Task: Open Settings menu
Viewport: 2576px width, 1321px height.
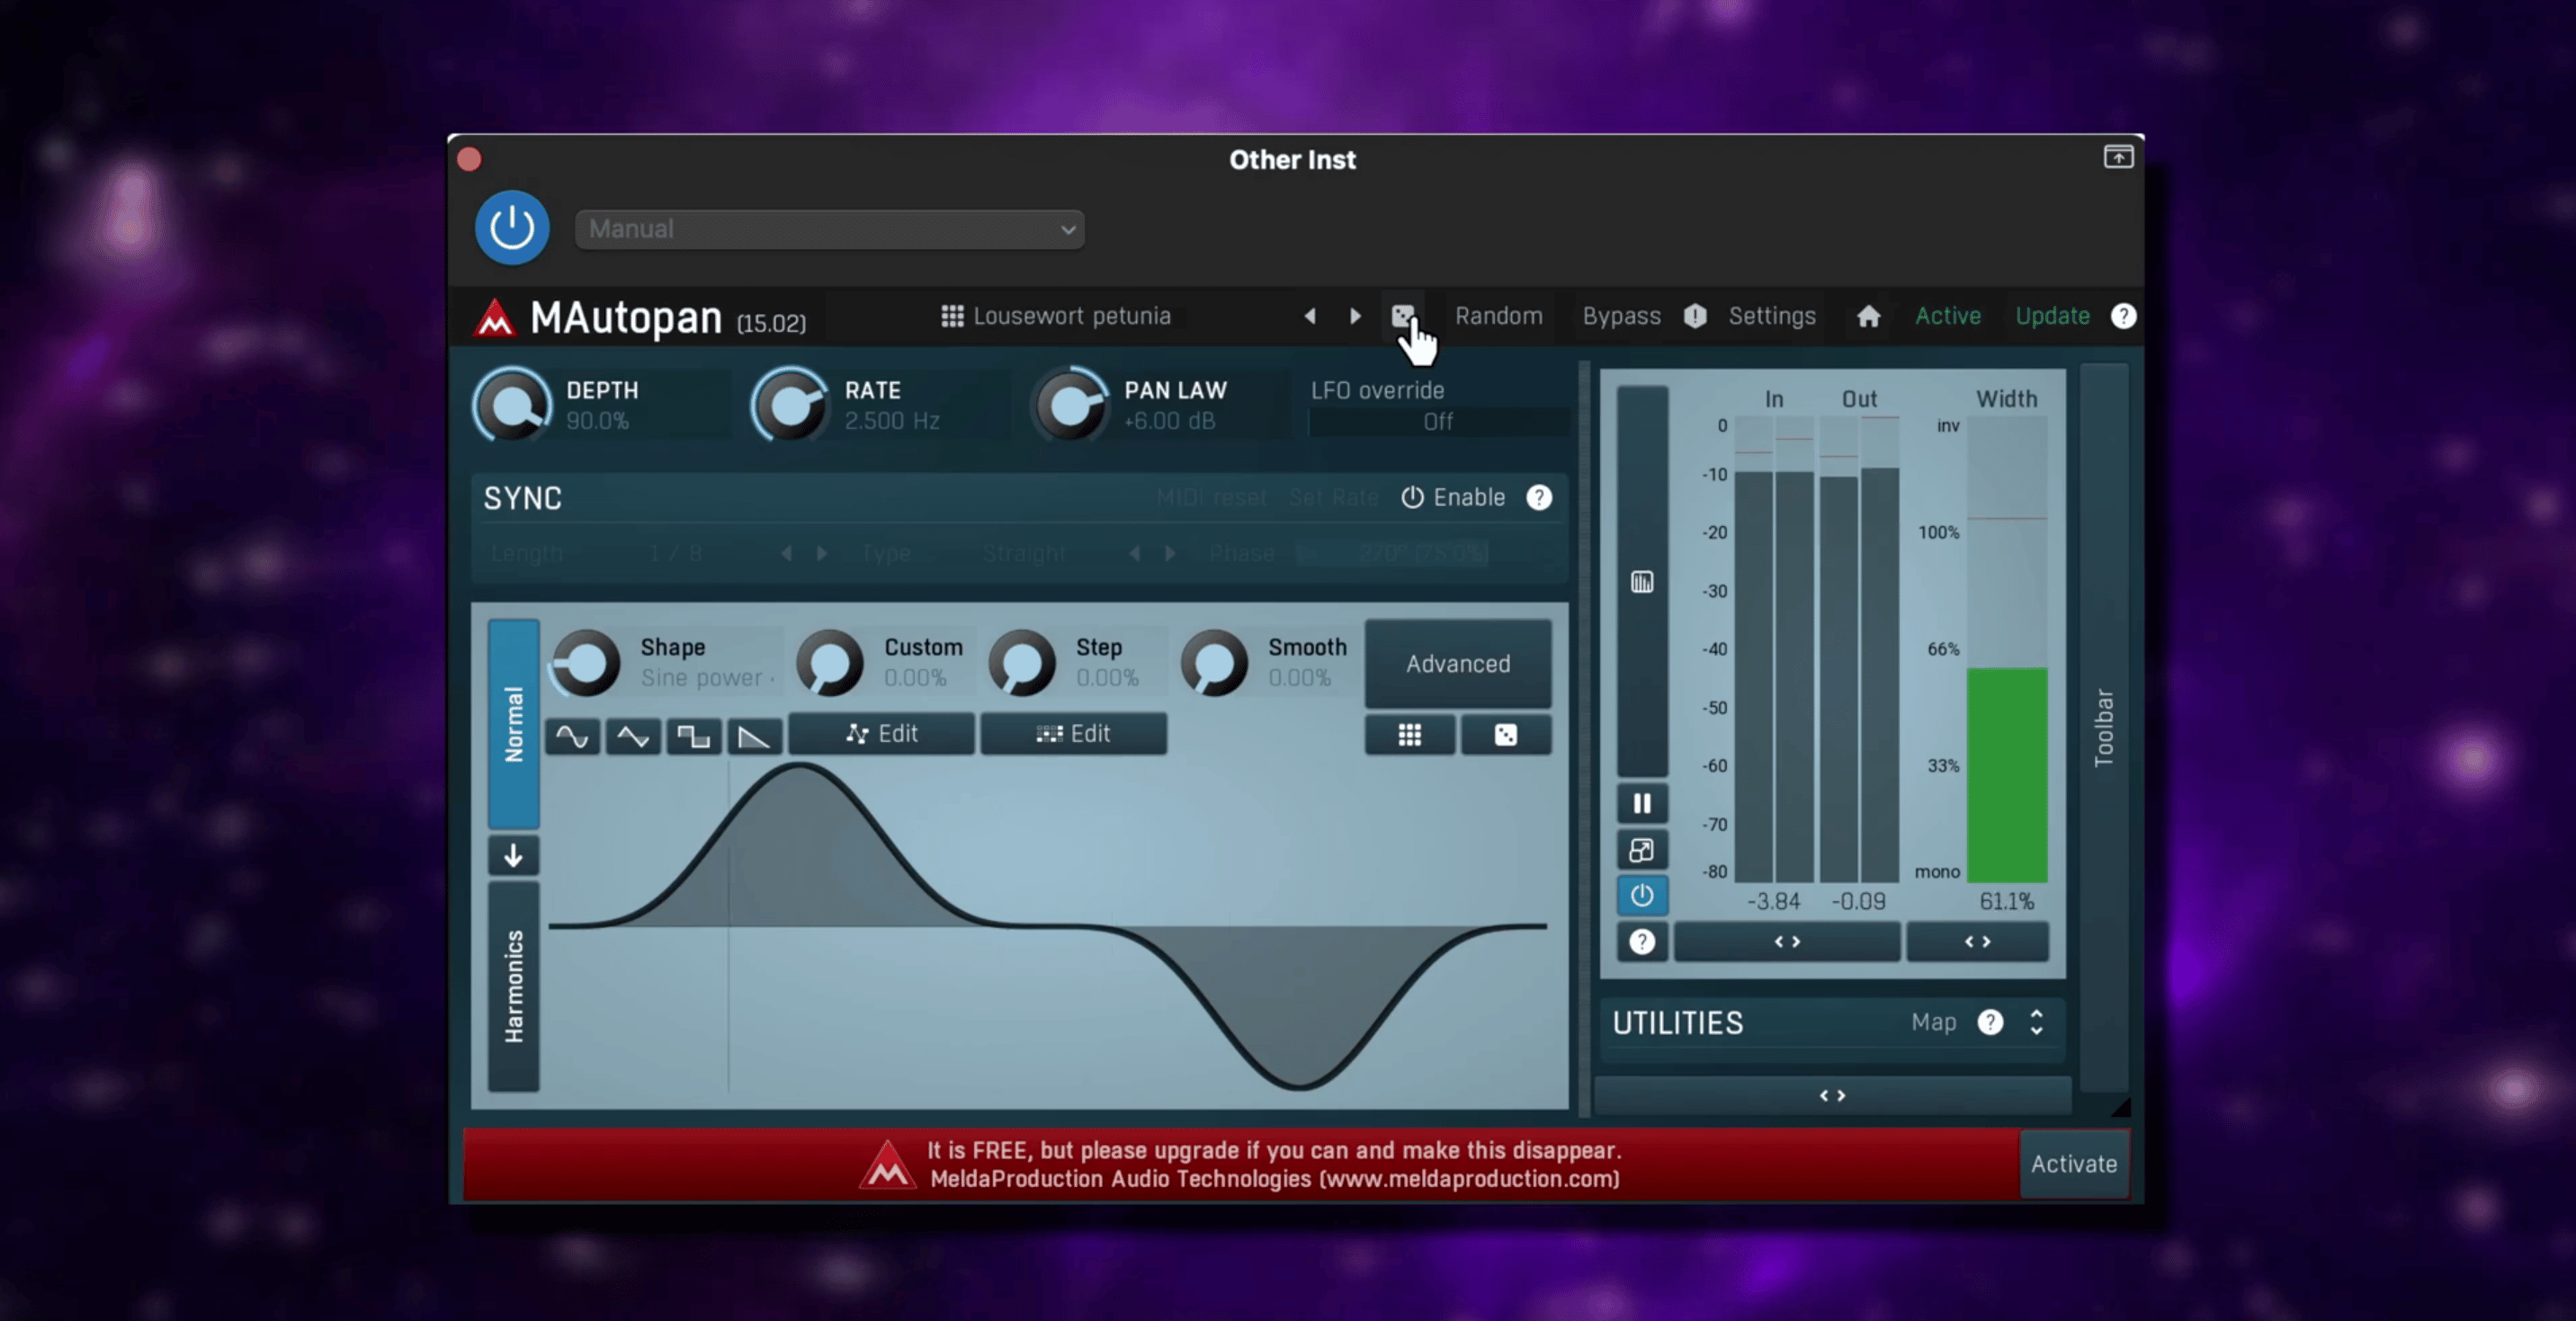Action: tap(1771, 316)
